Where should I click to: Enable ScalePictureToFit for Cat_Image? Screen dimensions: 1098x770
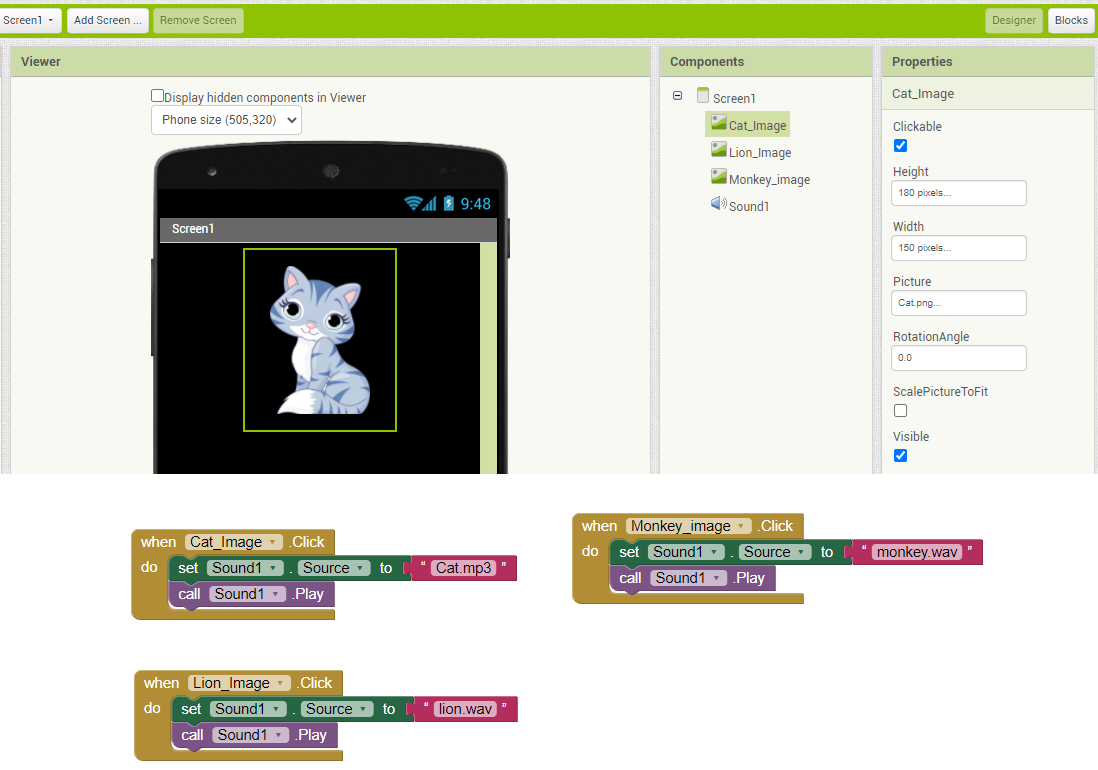[900, 410]
